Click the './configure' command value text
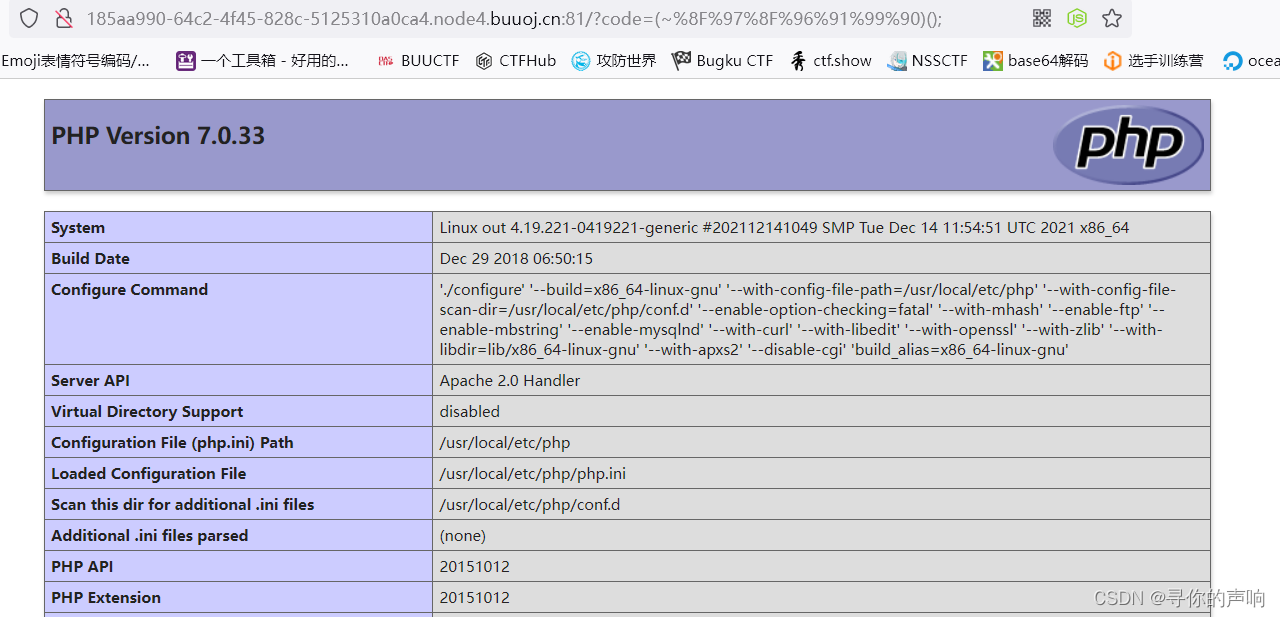1280x617 pixels. pos(808,320)
